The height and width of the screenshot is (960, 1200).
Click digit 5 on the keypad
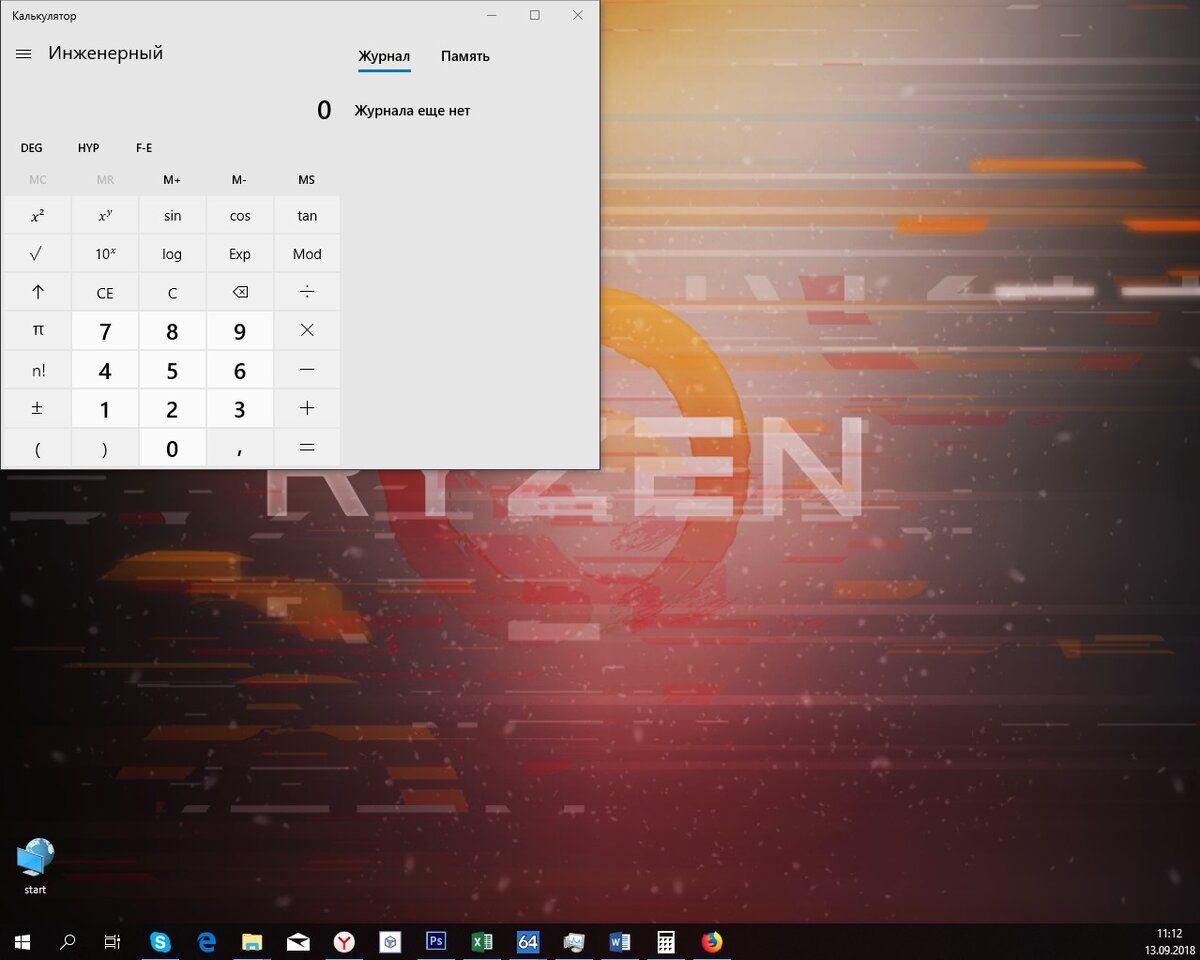click(172, 370)
